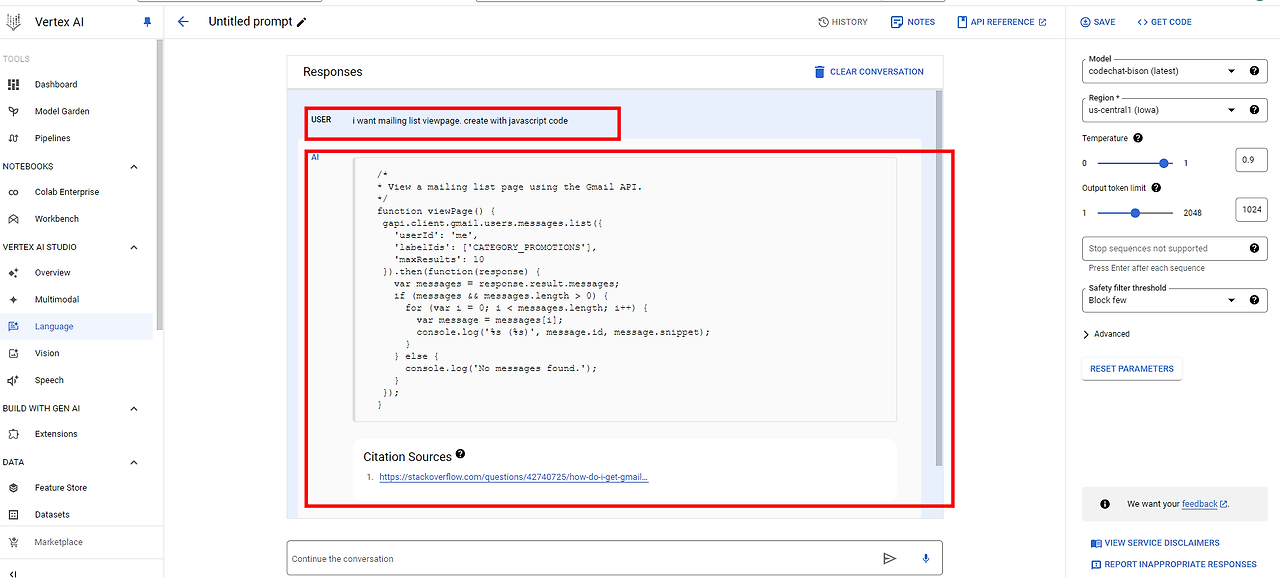The width and height of the screenshot is (1280, 578).
Task: Click the Vertex AI logo icon
Action: 14,21
